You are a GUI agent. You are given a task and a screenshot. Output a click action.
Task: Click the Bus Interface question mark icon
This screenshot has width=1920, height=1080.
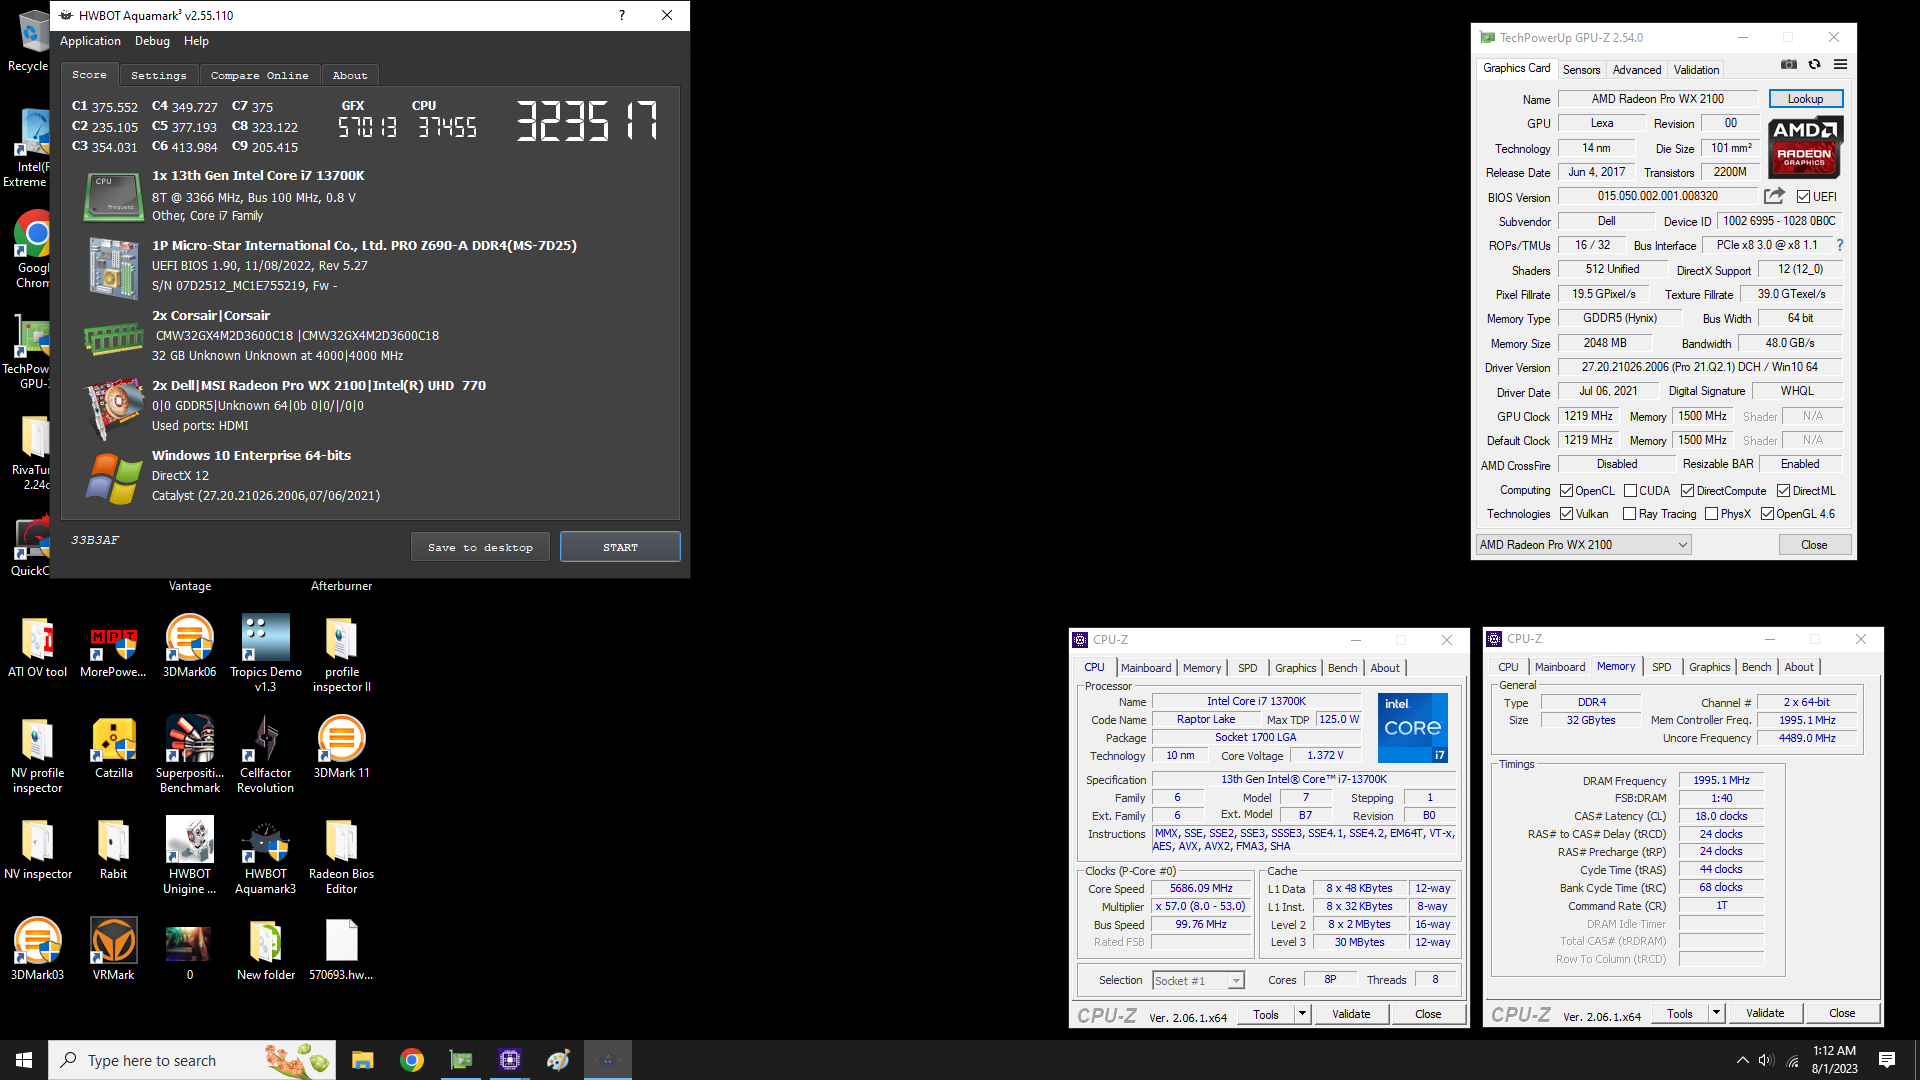(1840, 245)
